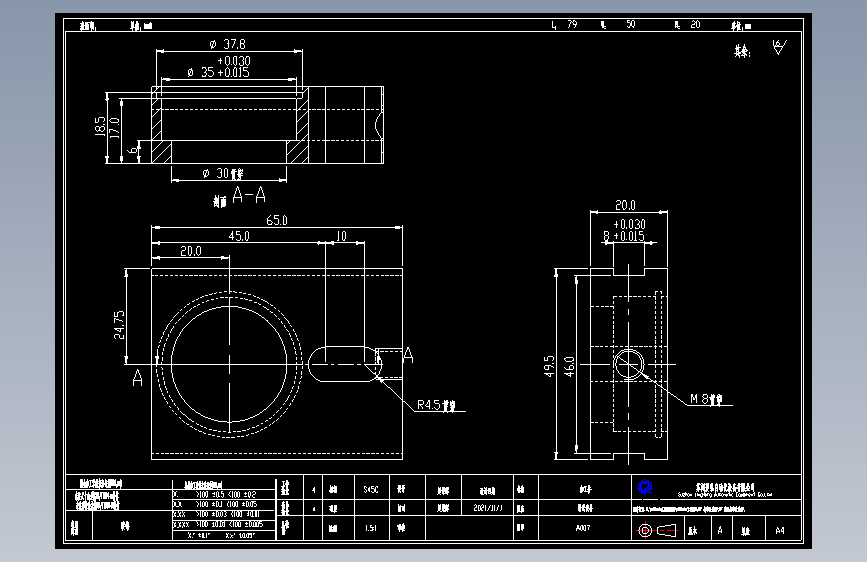This screenshot has height=562, width=867.
Task: Select the large bore circle in front view
Action: coord(229,364)
